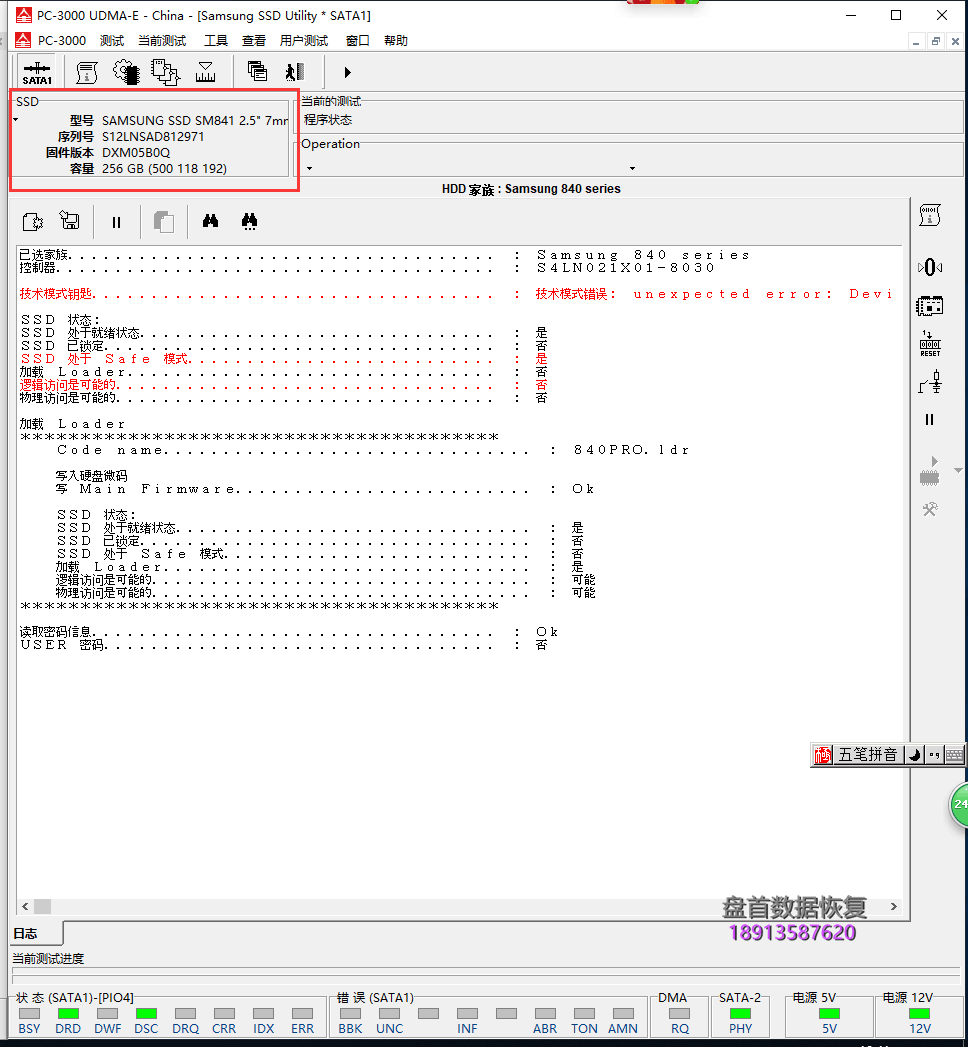Open the 当前测试 menu
Image resolution: width=968 pixels, height=1047 pixels.
coord(162,41)
